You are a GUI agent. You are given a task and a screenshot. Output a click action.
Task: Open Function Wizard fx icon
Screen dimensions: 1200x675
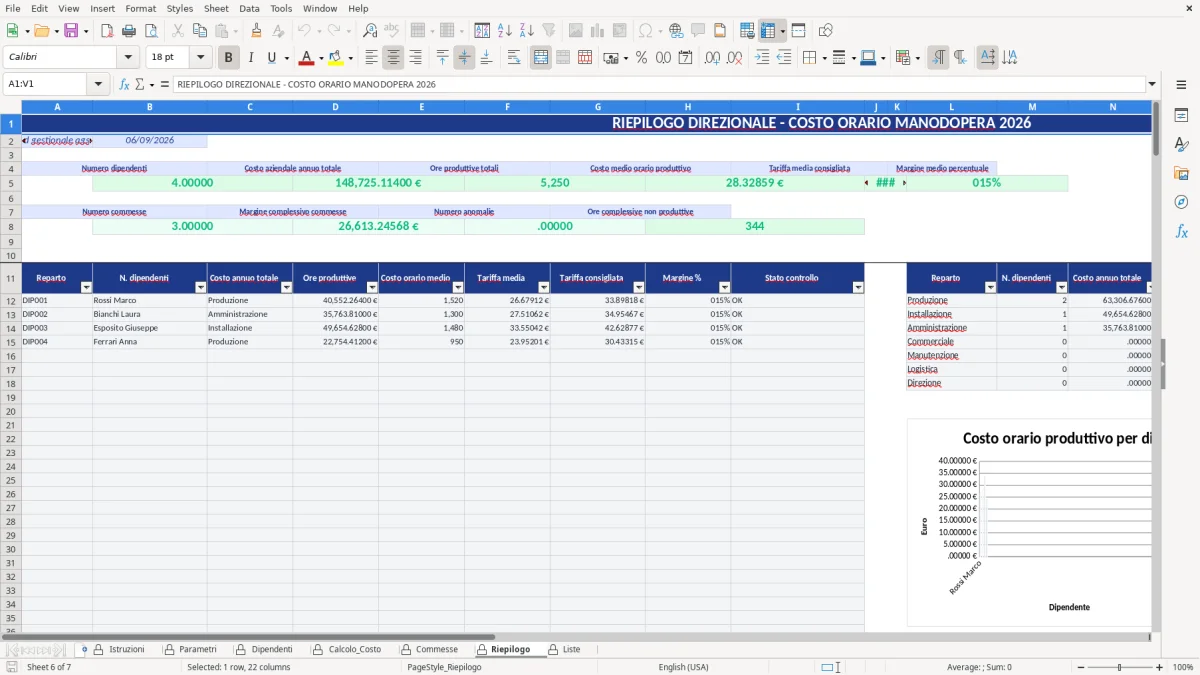[x=124, y=84]
